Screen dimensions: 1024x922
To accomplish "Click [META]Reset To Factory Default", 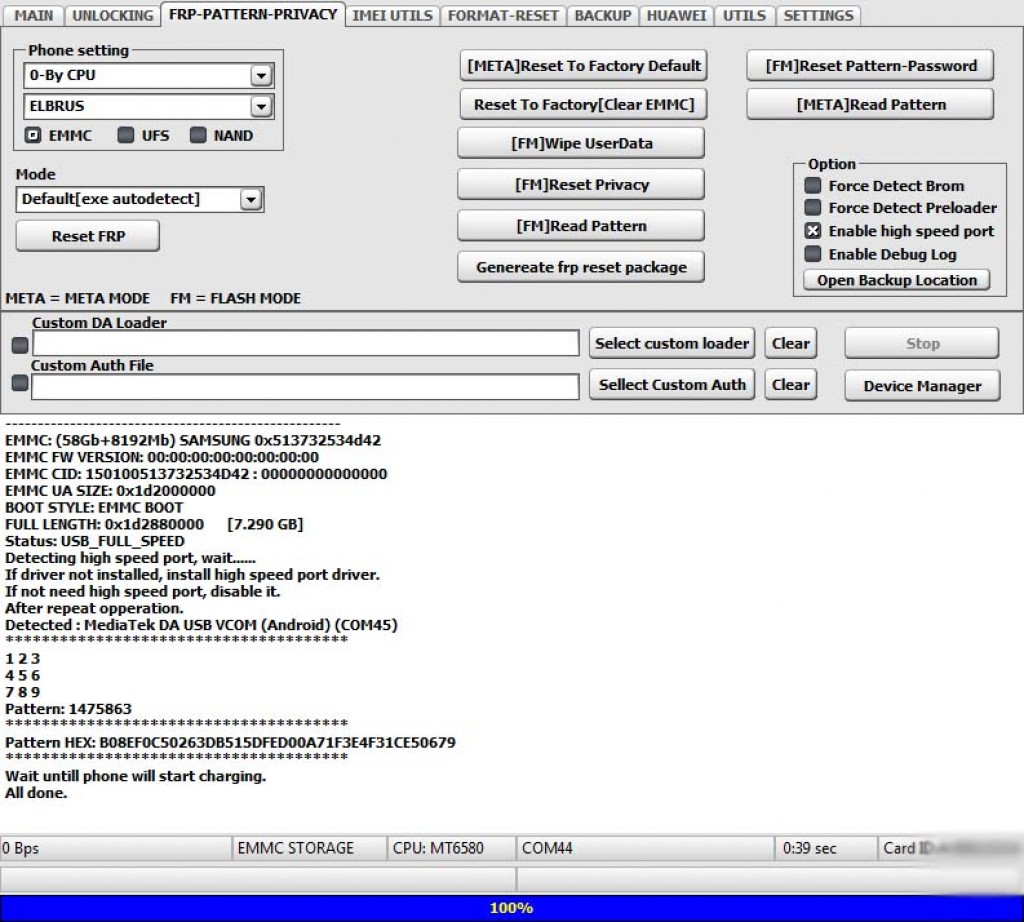I will point(584,66).
